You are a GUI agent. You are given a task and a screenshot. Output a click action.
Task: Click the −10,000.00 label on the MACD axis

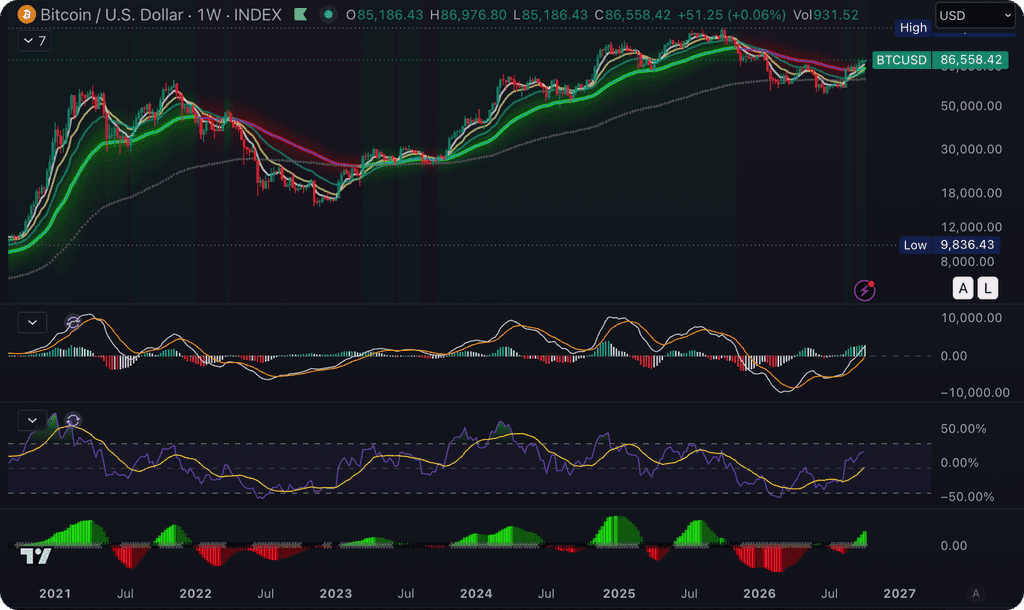(x=974, y=392)
